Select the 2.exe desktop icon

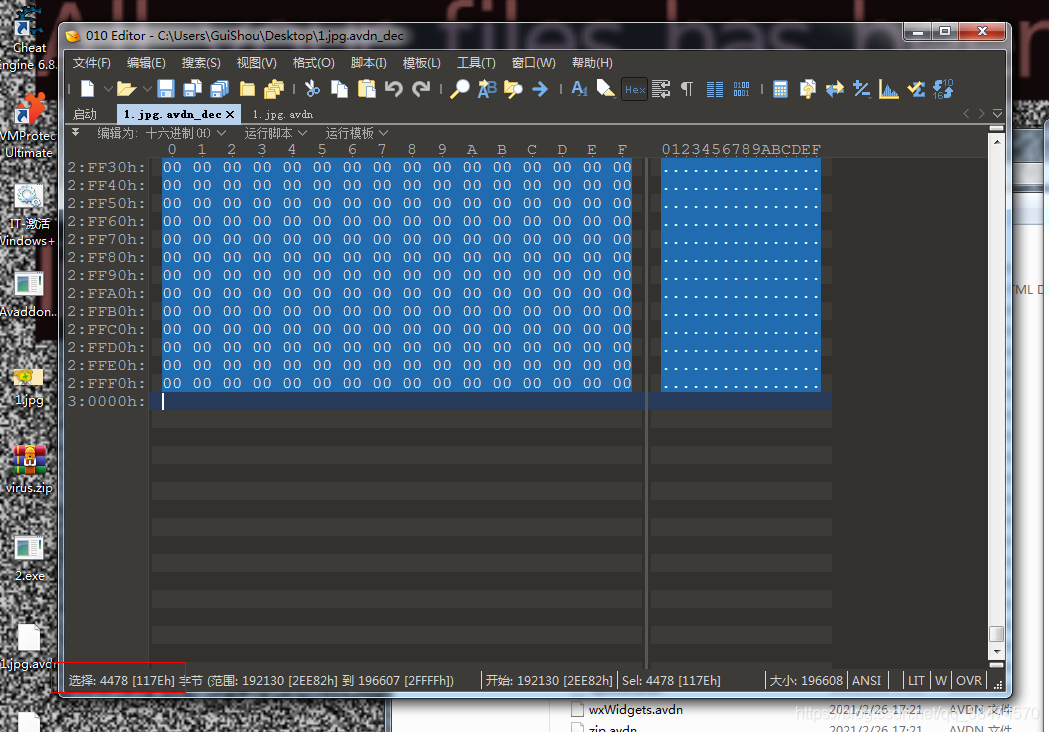tap(29, 557)
